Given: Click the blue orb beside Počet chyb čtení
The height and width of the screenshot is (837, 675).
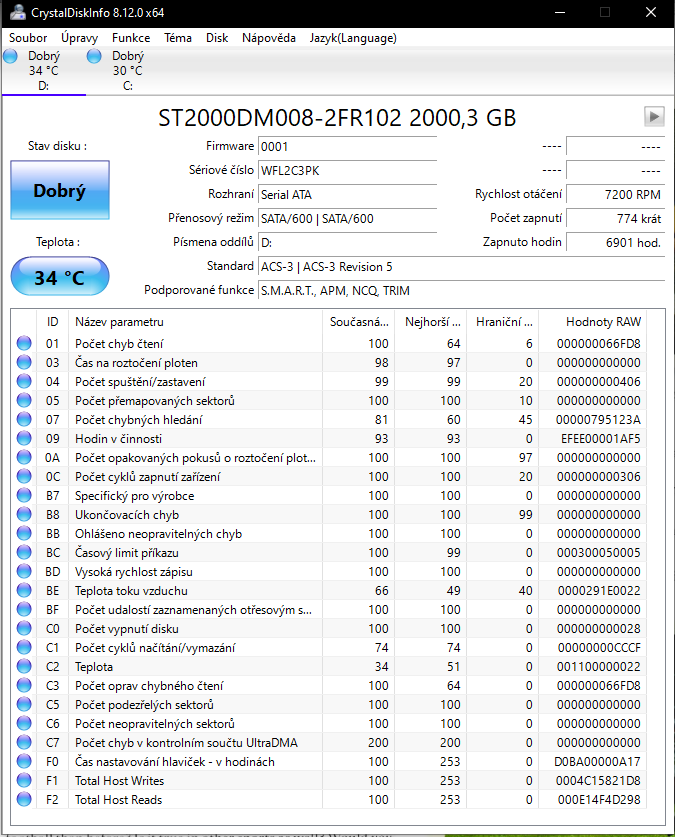Looking at the screenshot, I should pos(24,344).
